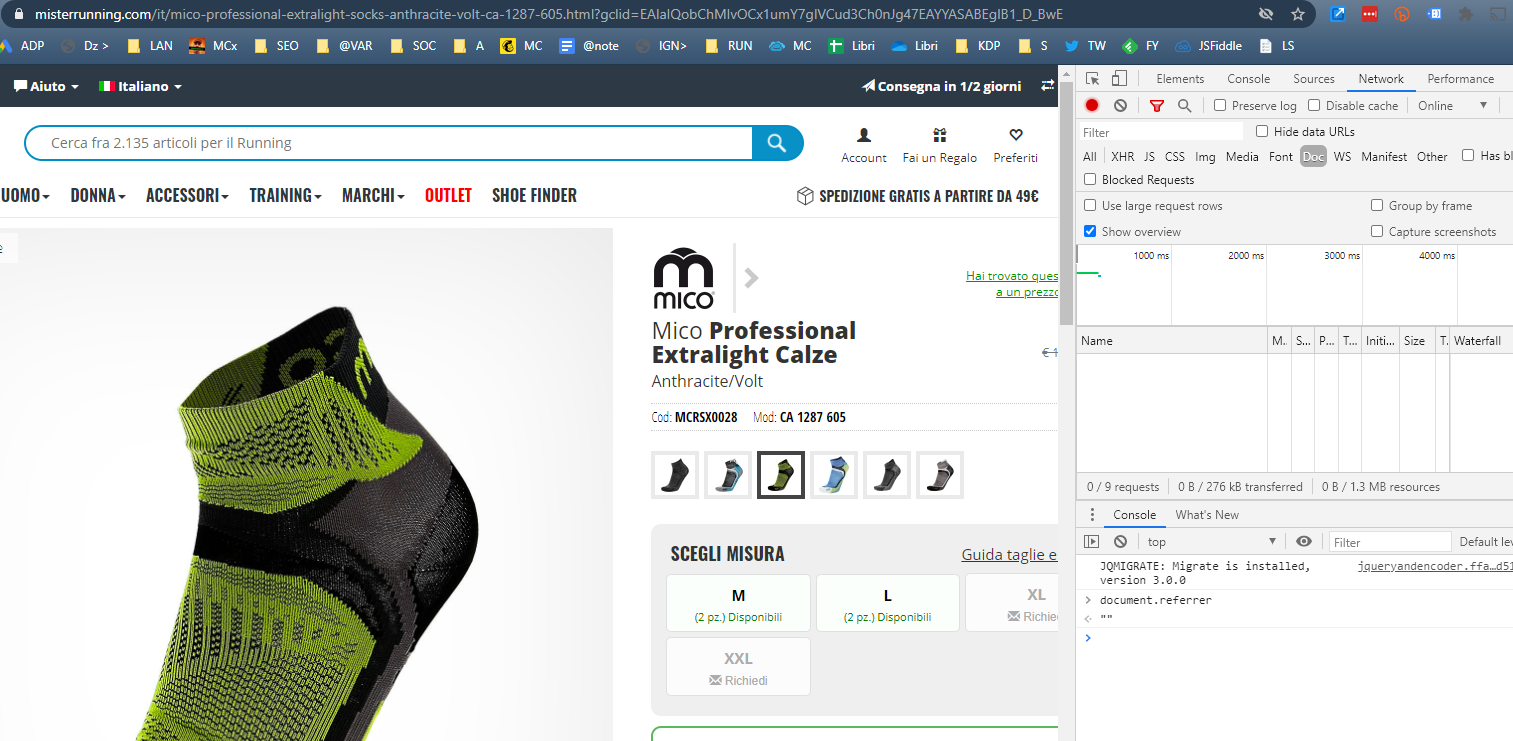Create a live expression with the eye icon
The height and width of the screenshot is (741, 1513).
[x=1304, y=541]
